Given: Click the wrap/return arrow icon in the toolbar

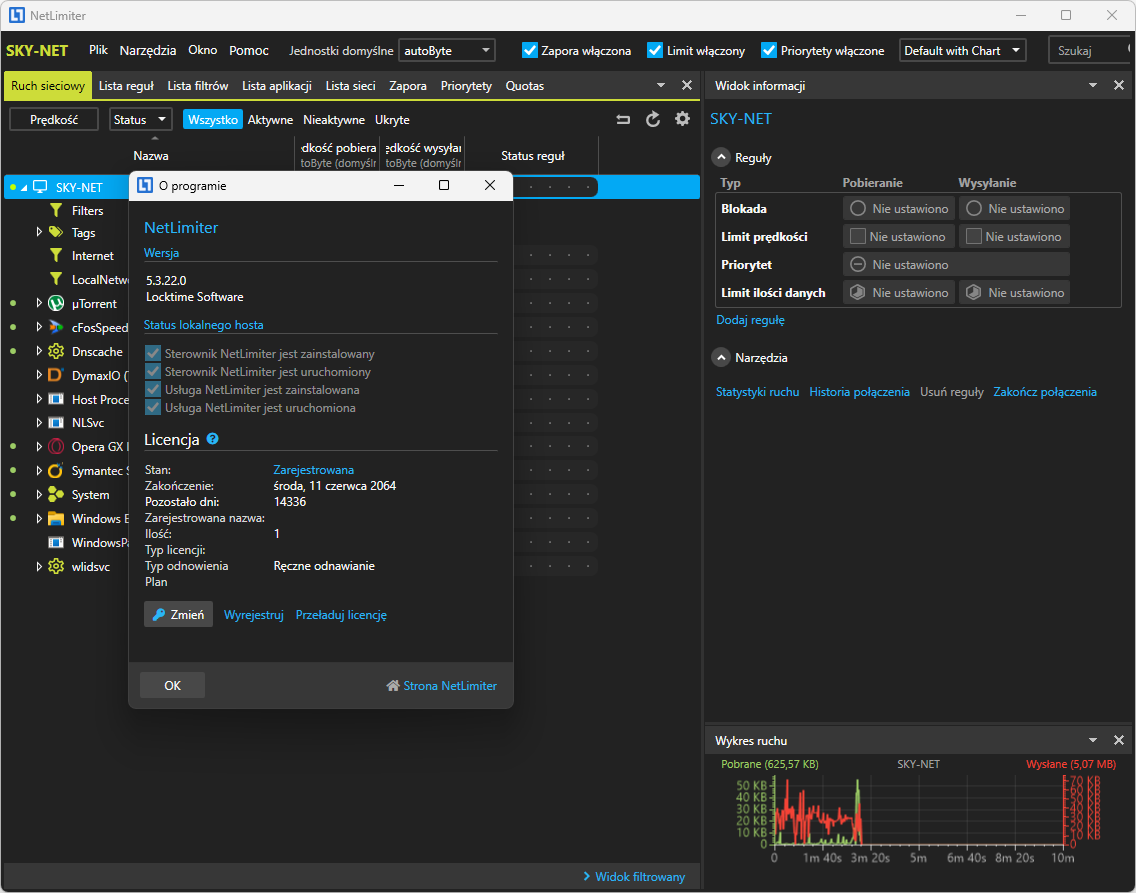Looking at the screenshot, I should click(x=623, y=120).
